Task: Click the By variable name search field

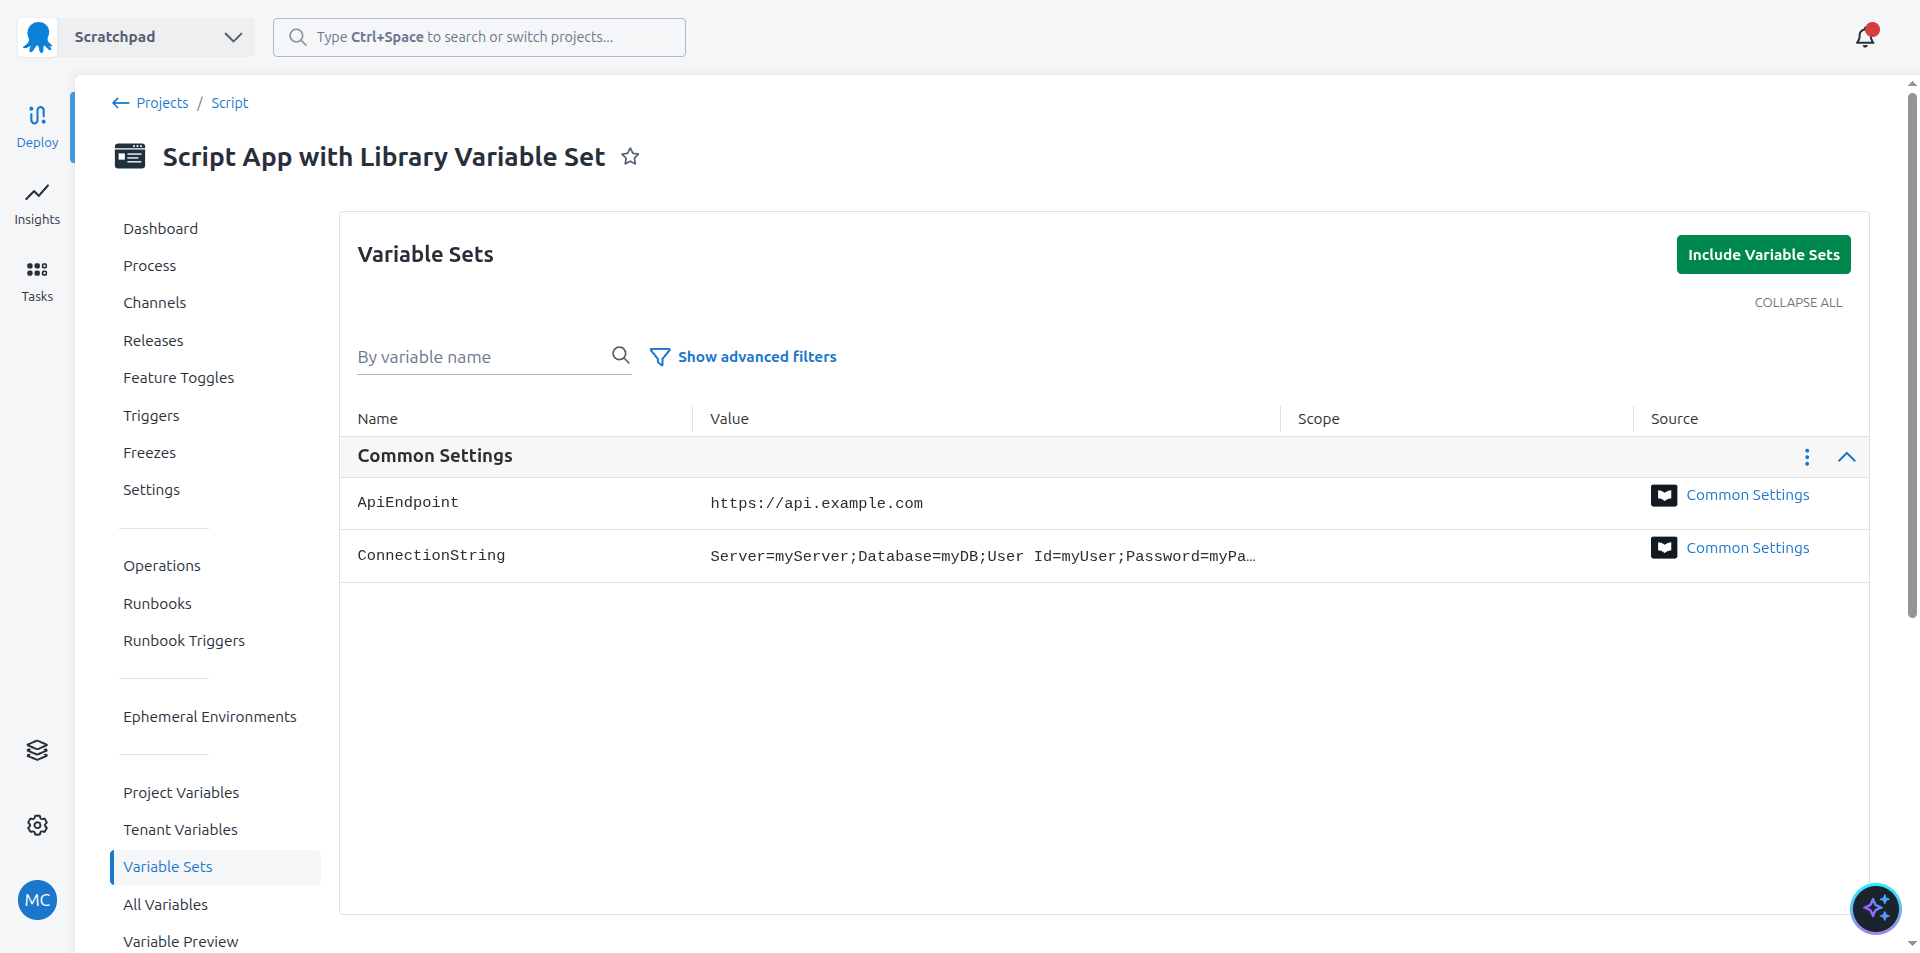Action: pyautogui.click(x=470, y=356)
